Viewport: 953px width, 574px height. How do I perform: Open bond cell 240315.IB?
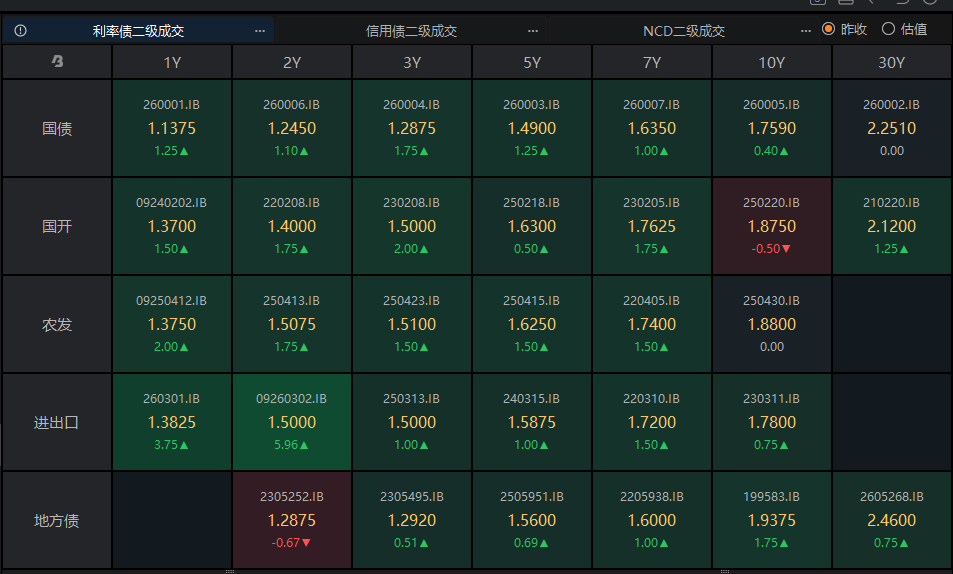click(532, 422)
